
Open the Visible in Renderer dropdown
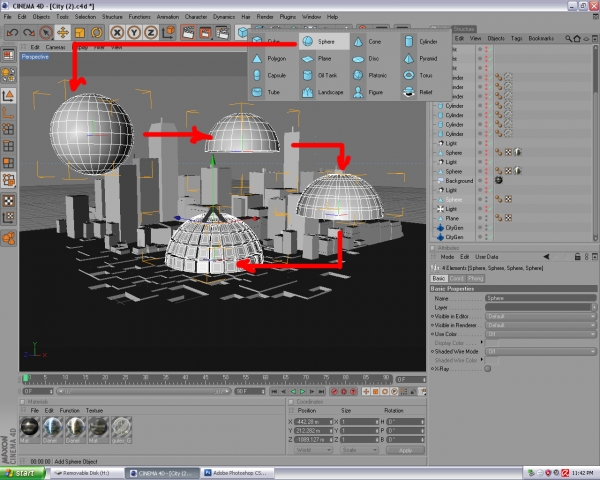pyautogui.click(x=541, y=325)
